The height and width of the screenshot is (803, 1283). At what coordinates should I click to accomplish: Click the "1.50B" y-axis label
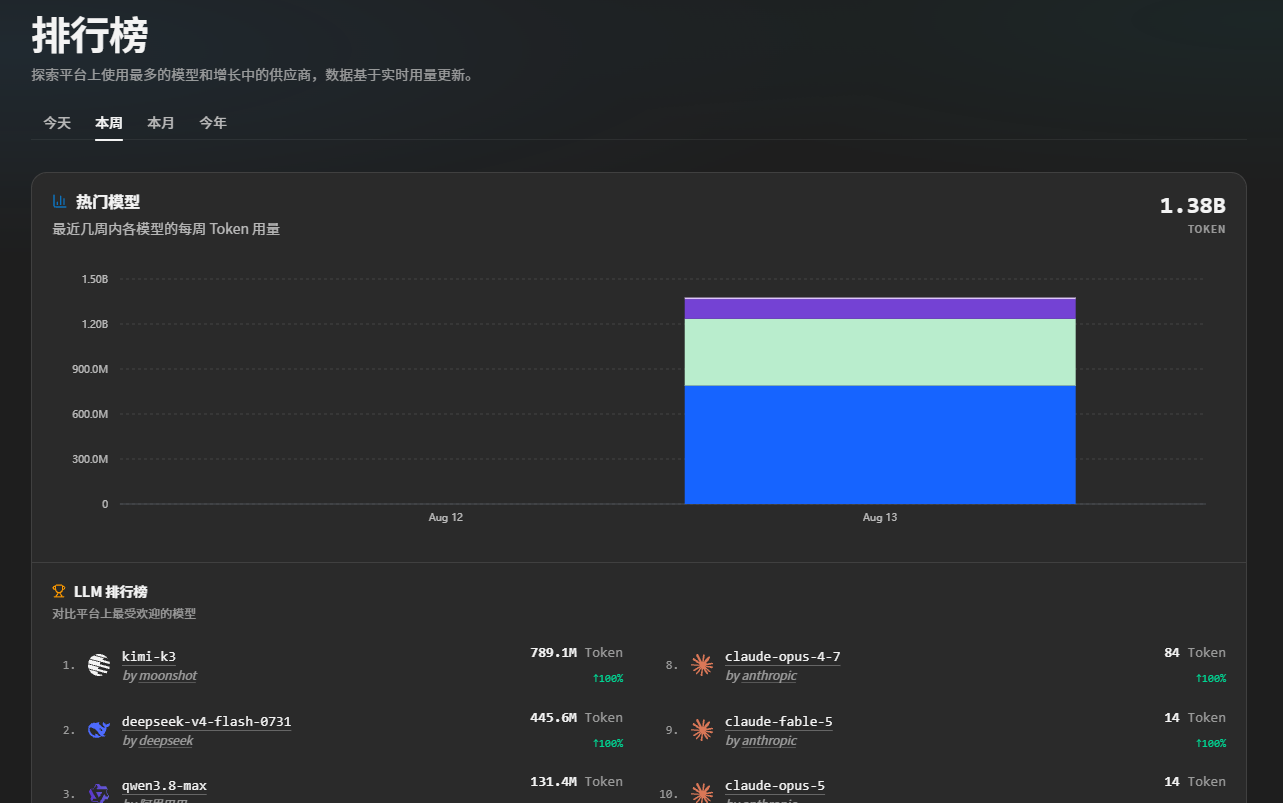click(95, 279)
